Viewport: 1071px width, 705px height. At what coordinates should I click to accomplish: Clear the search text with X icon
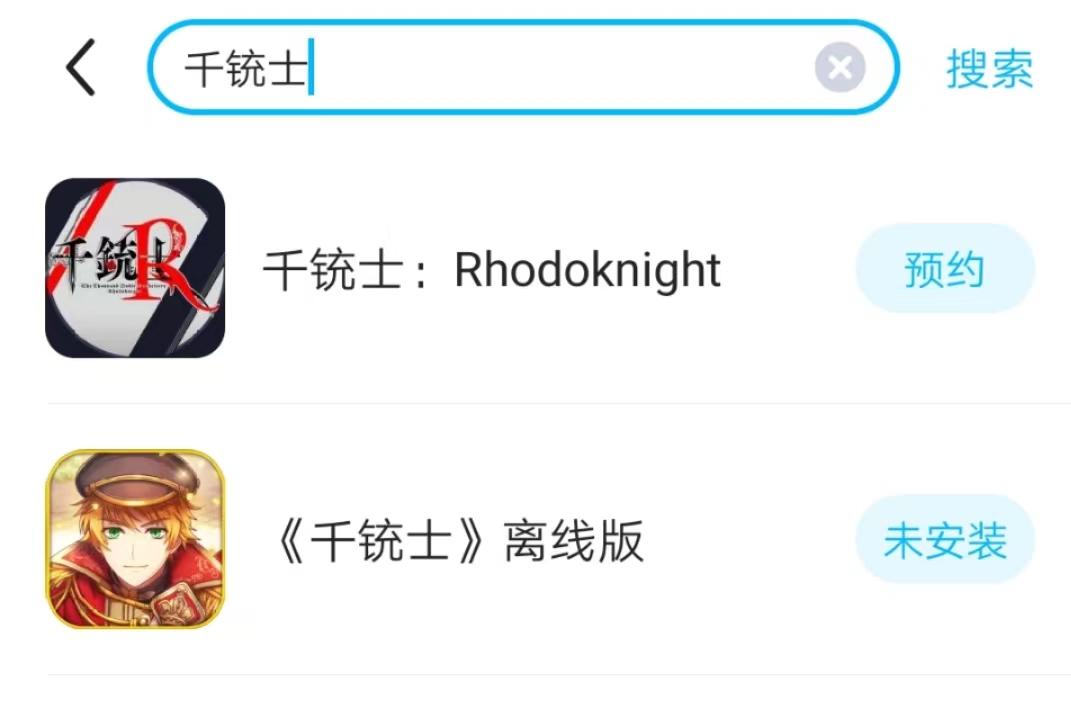point(840,67)
